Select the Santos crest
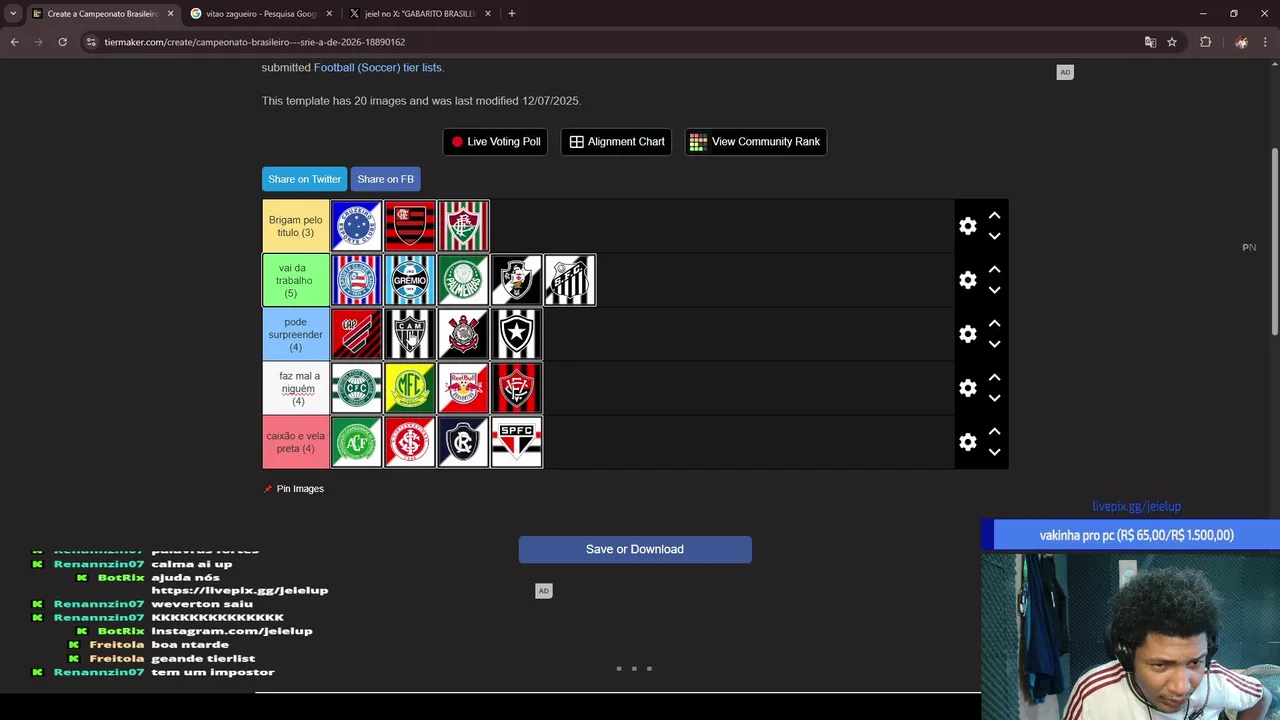 click(x=570, y=280)
